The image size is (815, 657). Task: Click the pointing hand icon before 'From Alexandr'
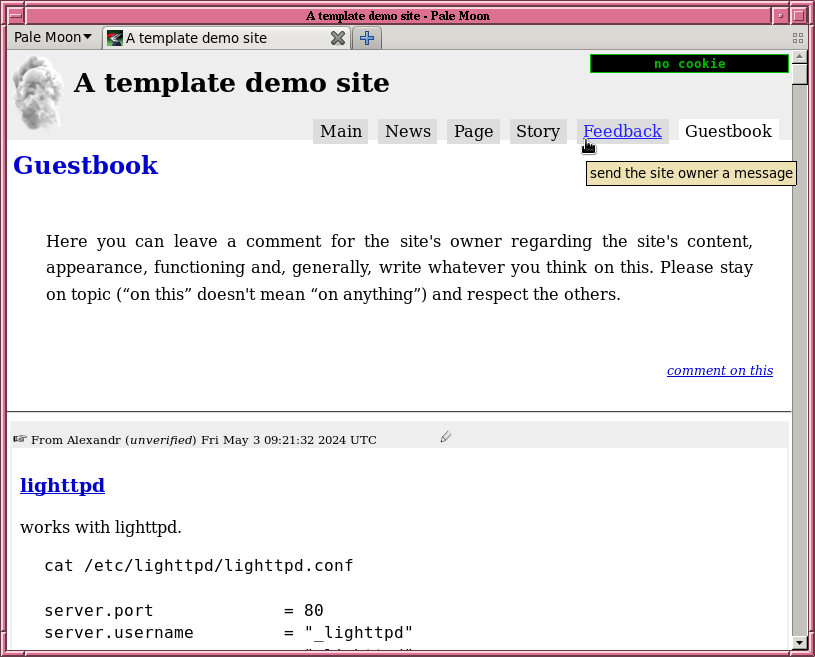pos(20,439)
